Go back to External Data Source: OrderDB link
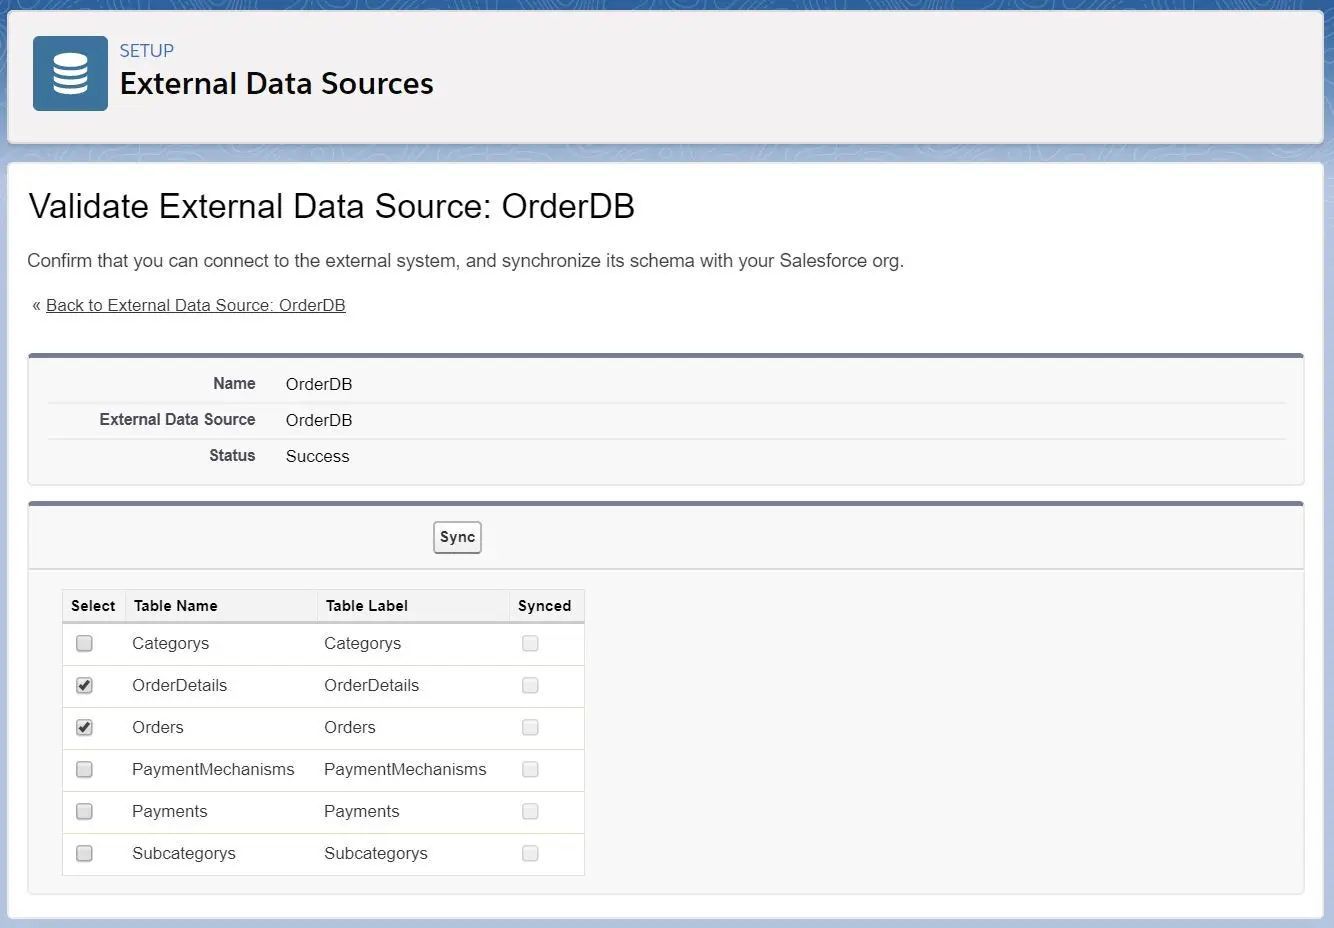The width and height of the screenshot is (1334, 928). pyautogui.click(x=195, y=305)
